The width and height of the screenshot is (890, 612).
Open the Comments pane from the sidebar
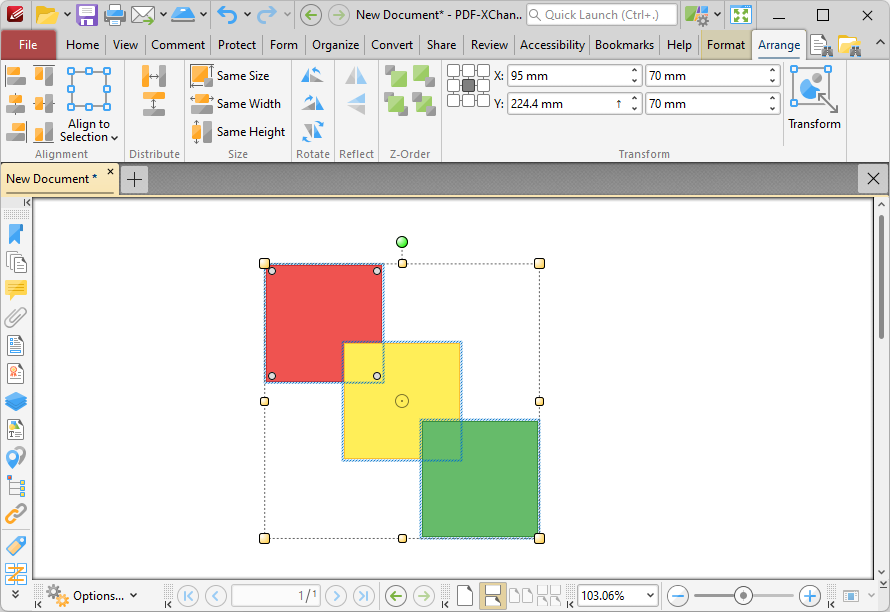(16, 290)
